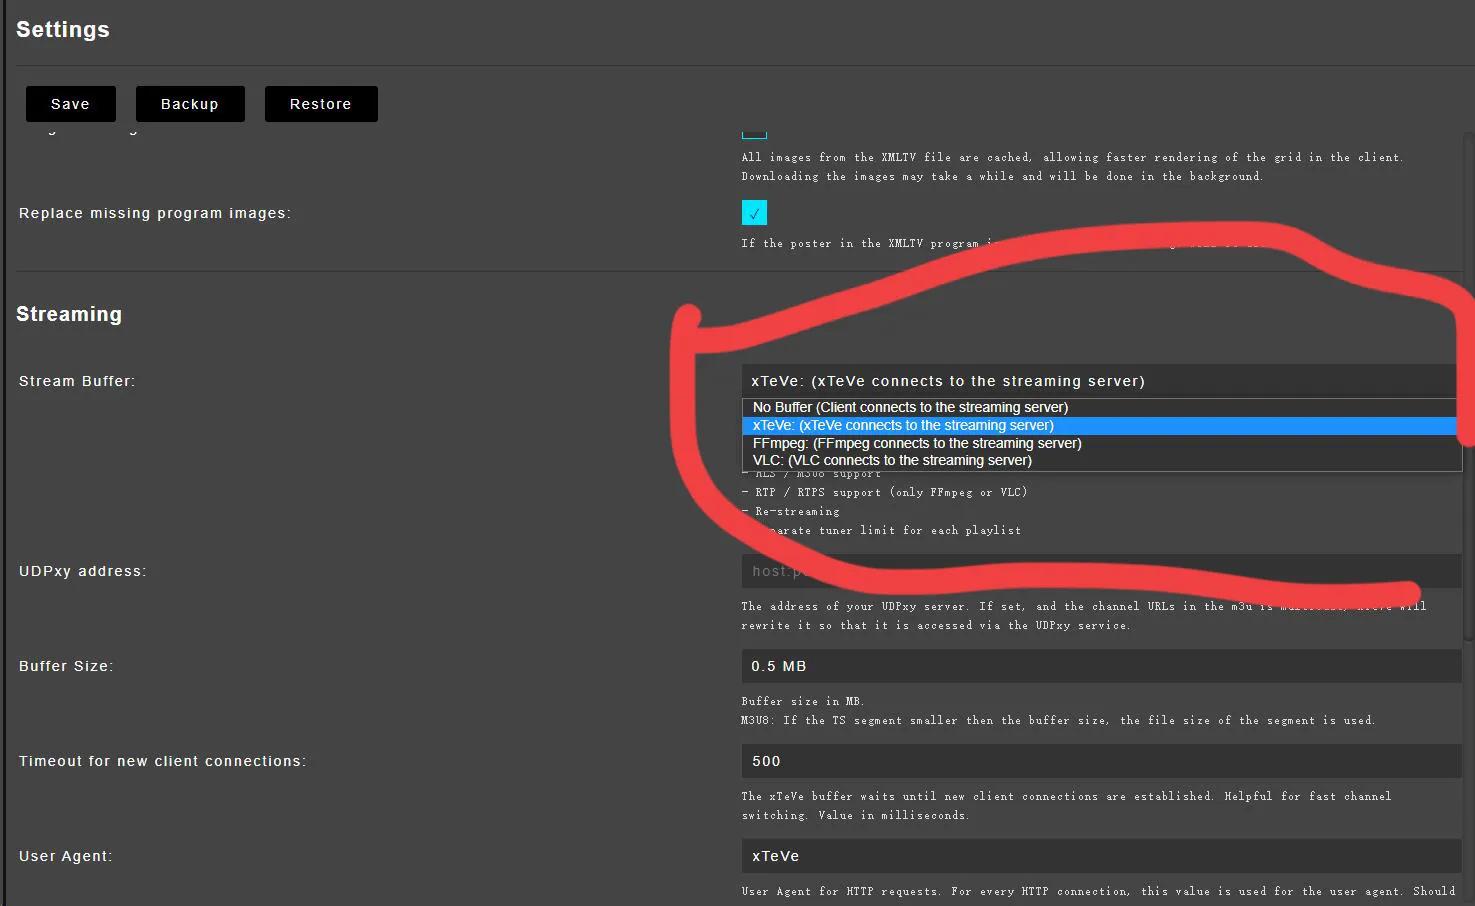1475x906 pixels.
Task: Focus the Timeout field showing 500
Action: (x=1098, y=761)
